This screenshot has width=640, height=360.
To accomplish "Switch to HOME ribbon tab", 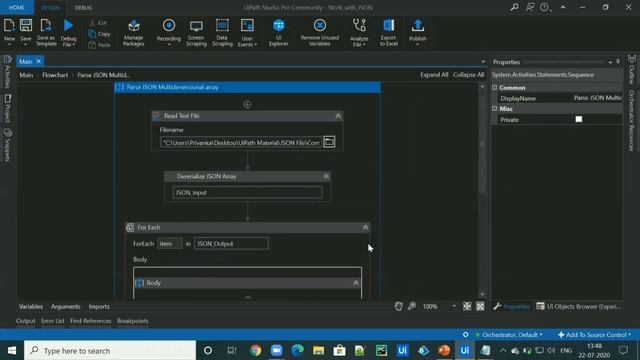I will coord(17,7).
